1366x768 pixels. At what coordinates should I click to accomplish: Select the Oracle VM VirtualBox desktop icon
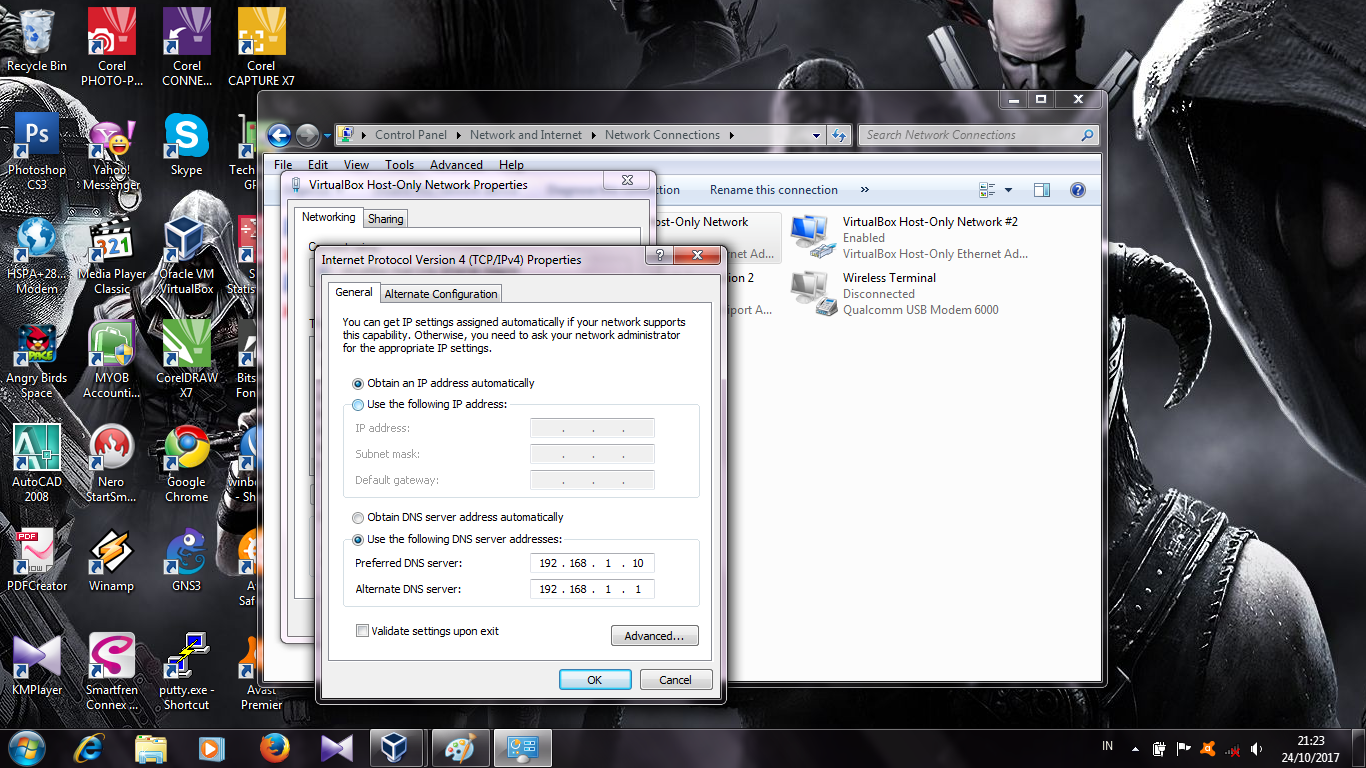tap(187, 255)
